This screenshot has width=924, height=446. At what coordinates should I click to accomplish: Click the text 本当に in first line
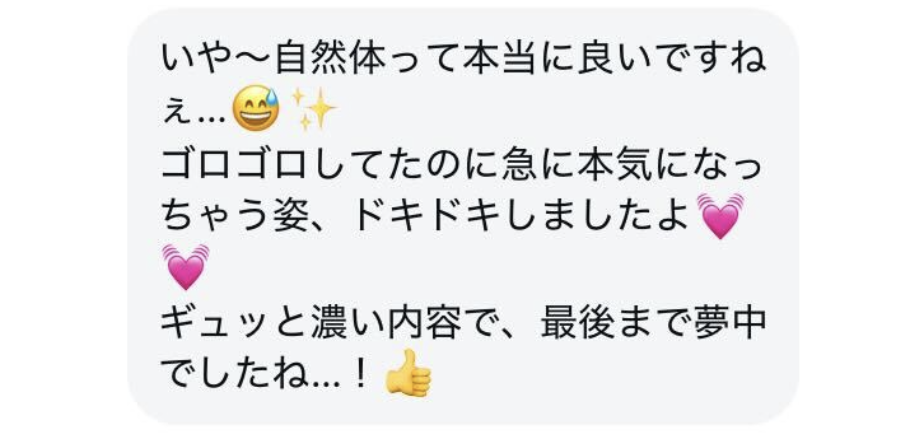(x=518, y=61)
